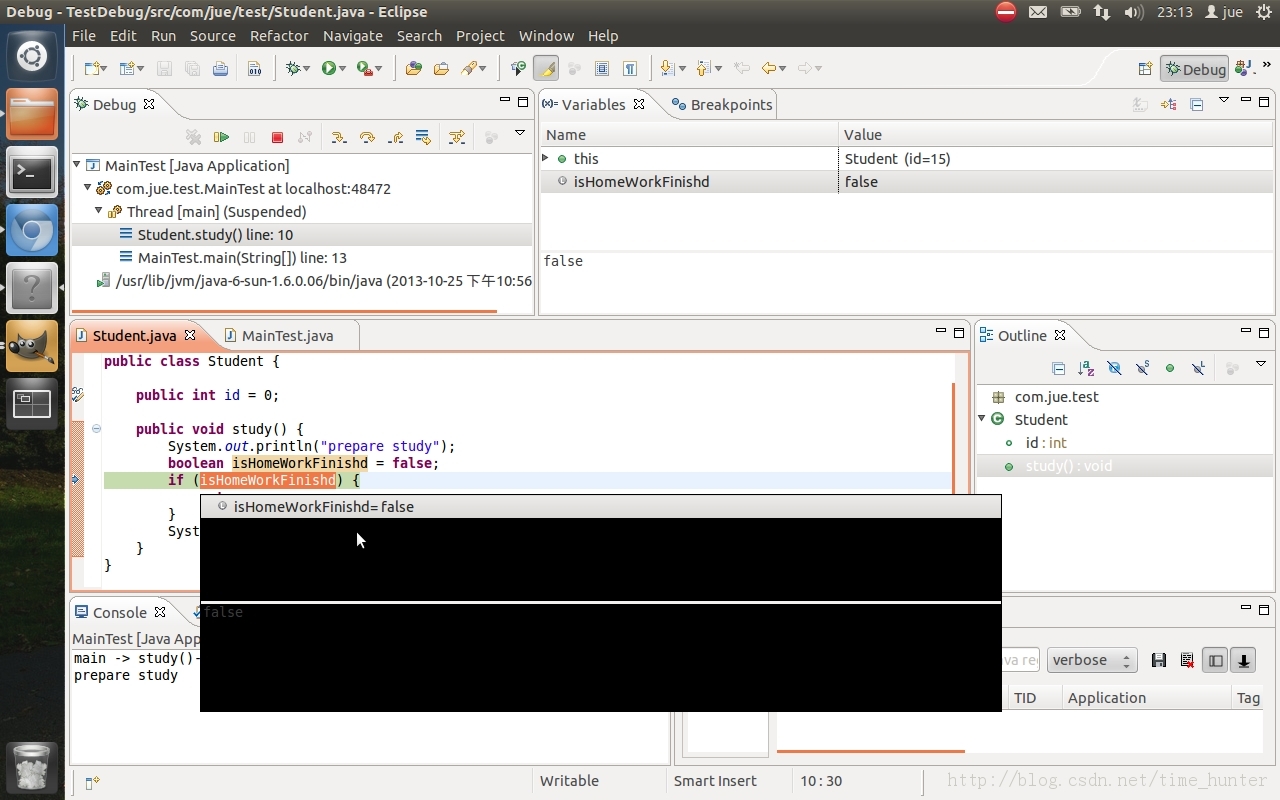Click the Debug perspective button
The height and width of the screenshot is (800, 1280).
pos(1194,69)
